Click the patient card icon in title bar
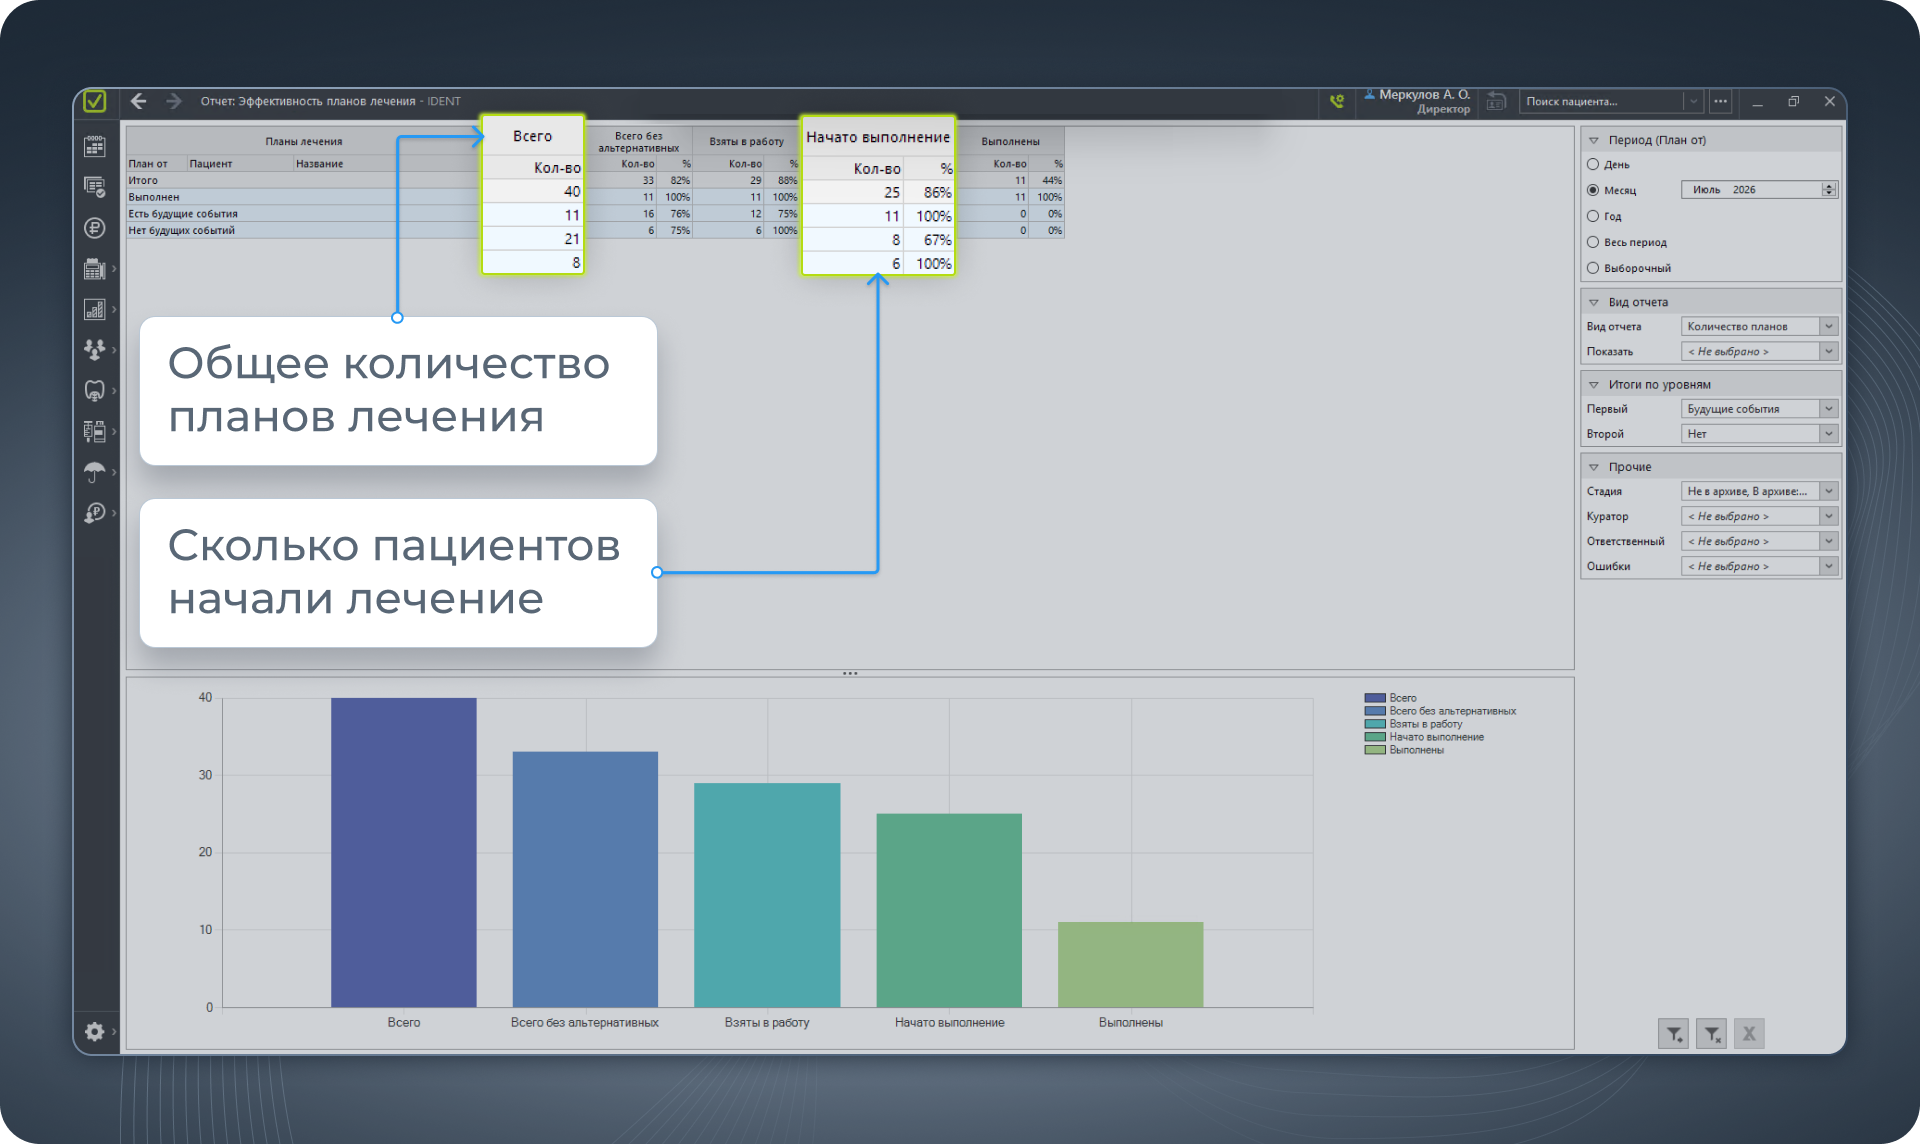The width and height of the screenshot is (1920, 1144). point(1496,101)
